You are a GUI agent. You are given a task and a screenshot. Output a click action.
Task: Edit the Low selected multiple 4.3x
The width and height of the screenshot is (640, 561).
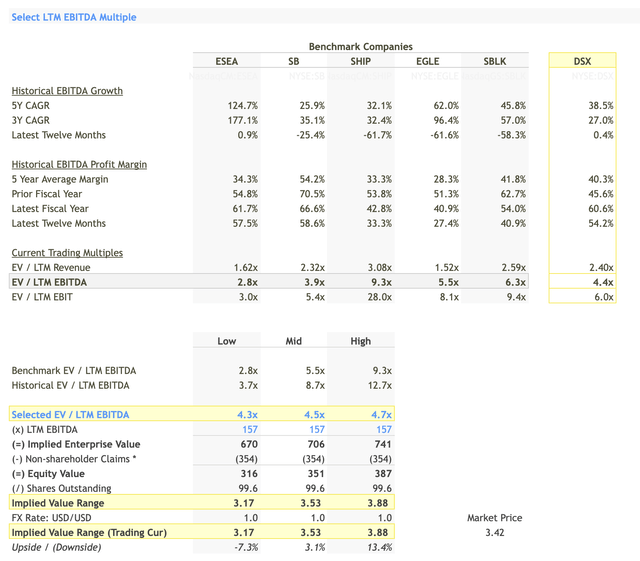pos(247,414)
